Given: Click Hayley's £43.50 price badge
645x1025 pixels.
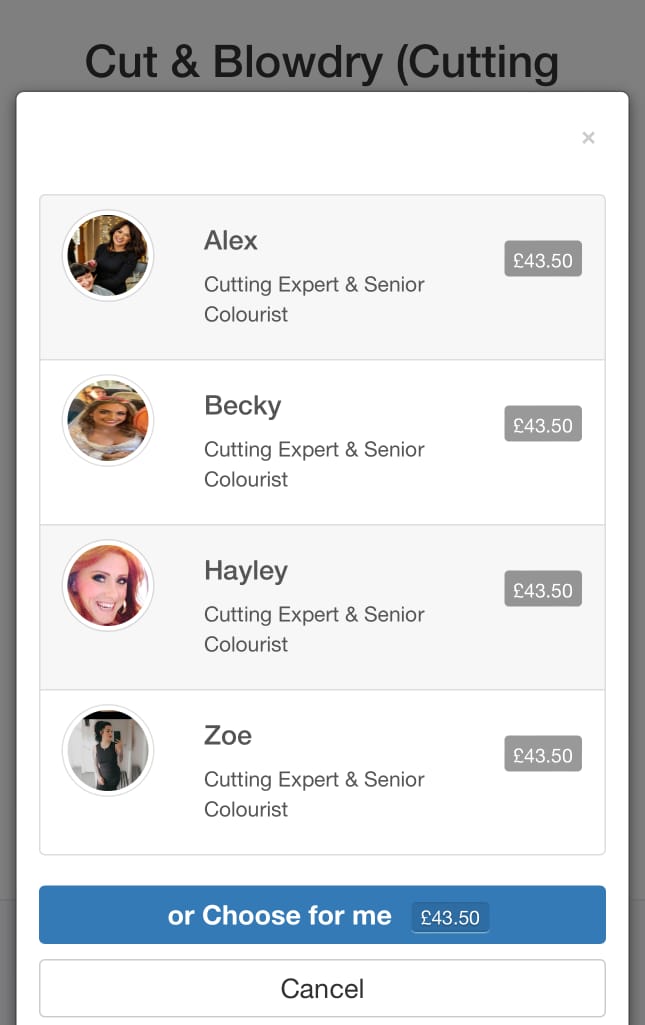Looking at the screenshot, I should pyautogui.click(x=543, y=590).
